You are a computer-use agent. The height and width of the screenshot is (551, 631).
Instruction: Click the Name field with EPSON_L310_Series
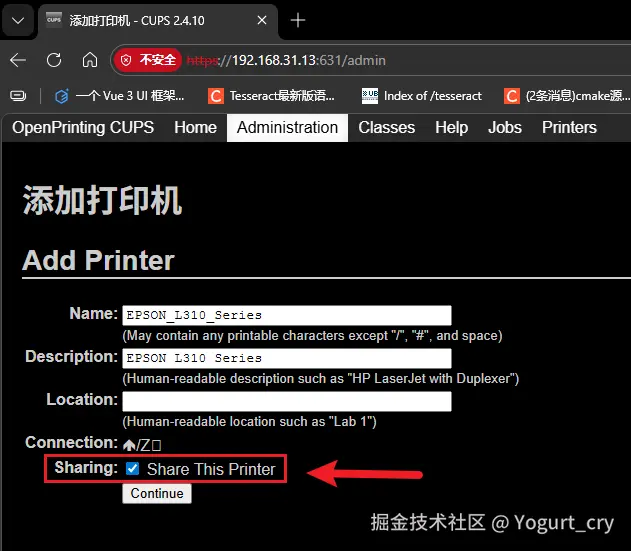287,315
